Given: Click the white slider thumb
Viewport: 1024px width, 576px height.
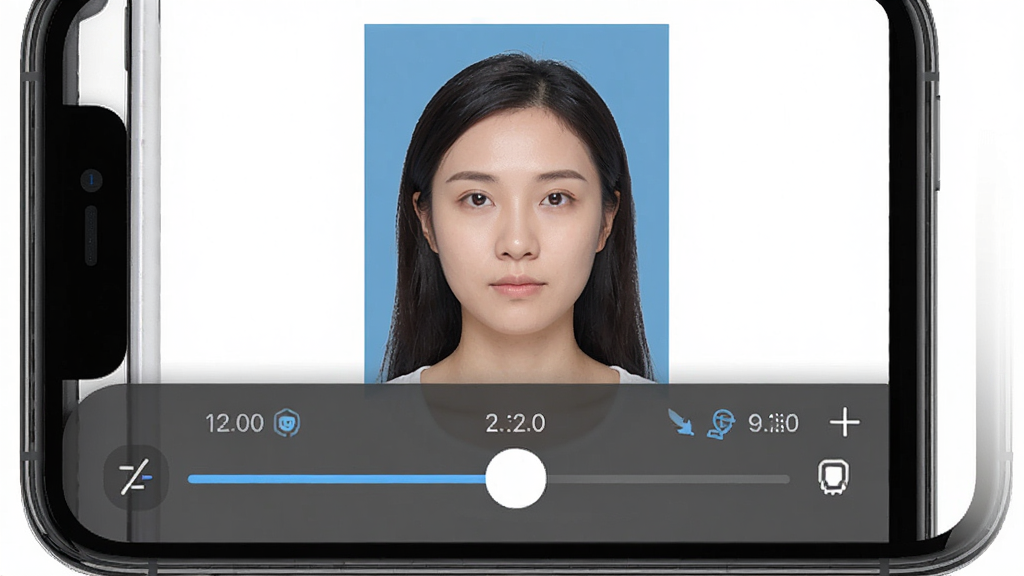Looking at the screenshot, I should (x=516, y=478).
